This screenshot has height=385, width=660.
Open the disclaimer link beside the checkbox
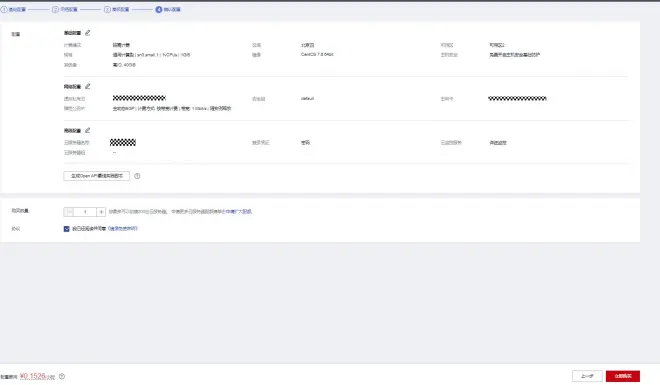coord(123,228)
